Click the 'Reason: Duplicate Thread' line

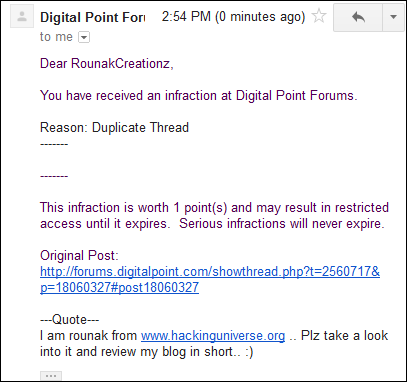pos(114,127)
